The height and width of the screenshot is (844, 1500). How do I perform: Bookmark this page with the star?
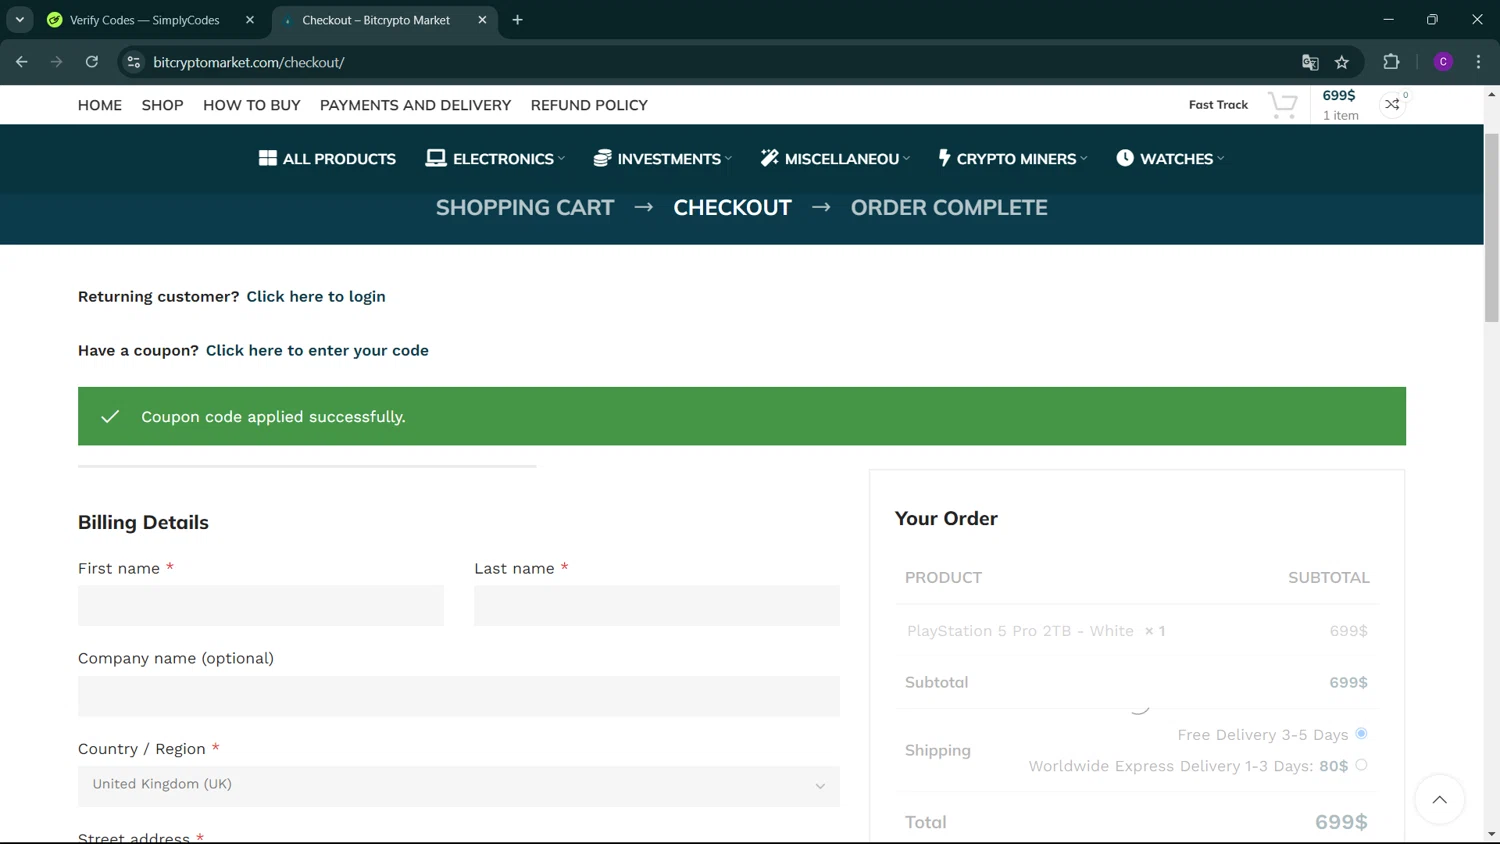coord(1342,62)
